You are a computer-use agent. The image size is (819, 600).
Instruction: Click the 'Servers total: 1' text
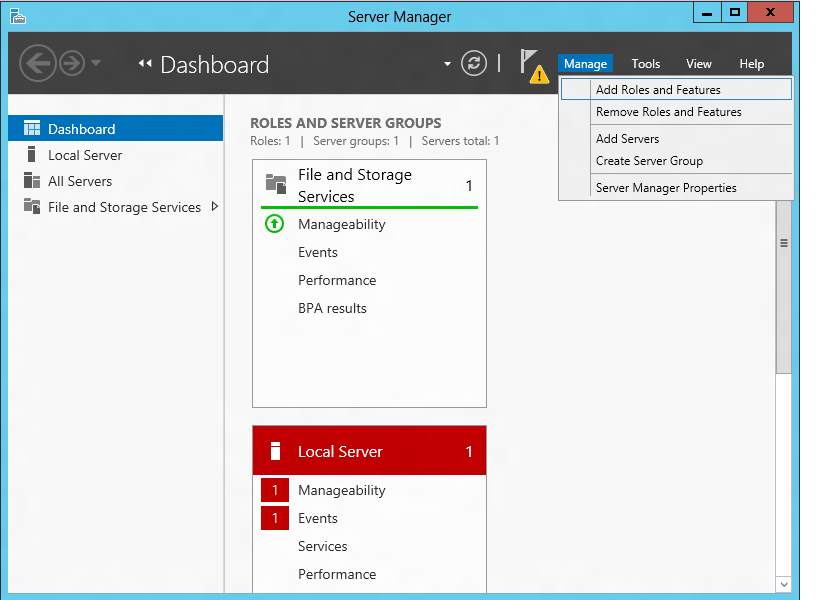[x=460, y=141]
